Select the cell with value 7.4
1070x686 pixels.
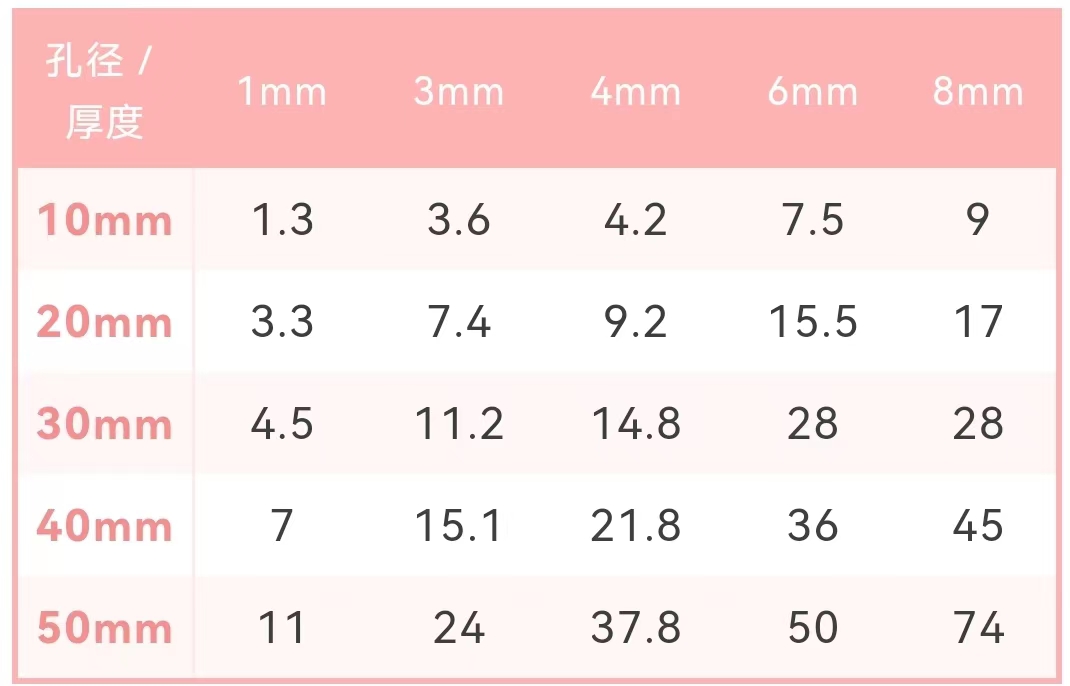(x=459, y=321)
